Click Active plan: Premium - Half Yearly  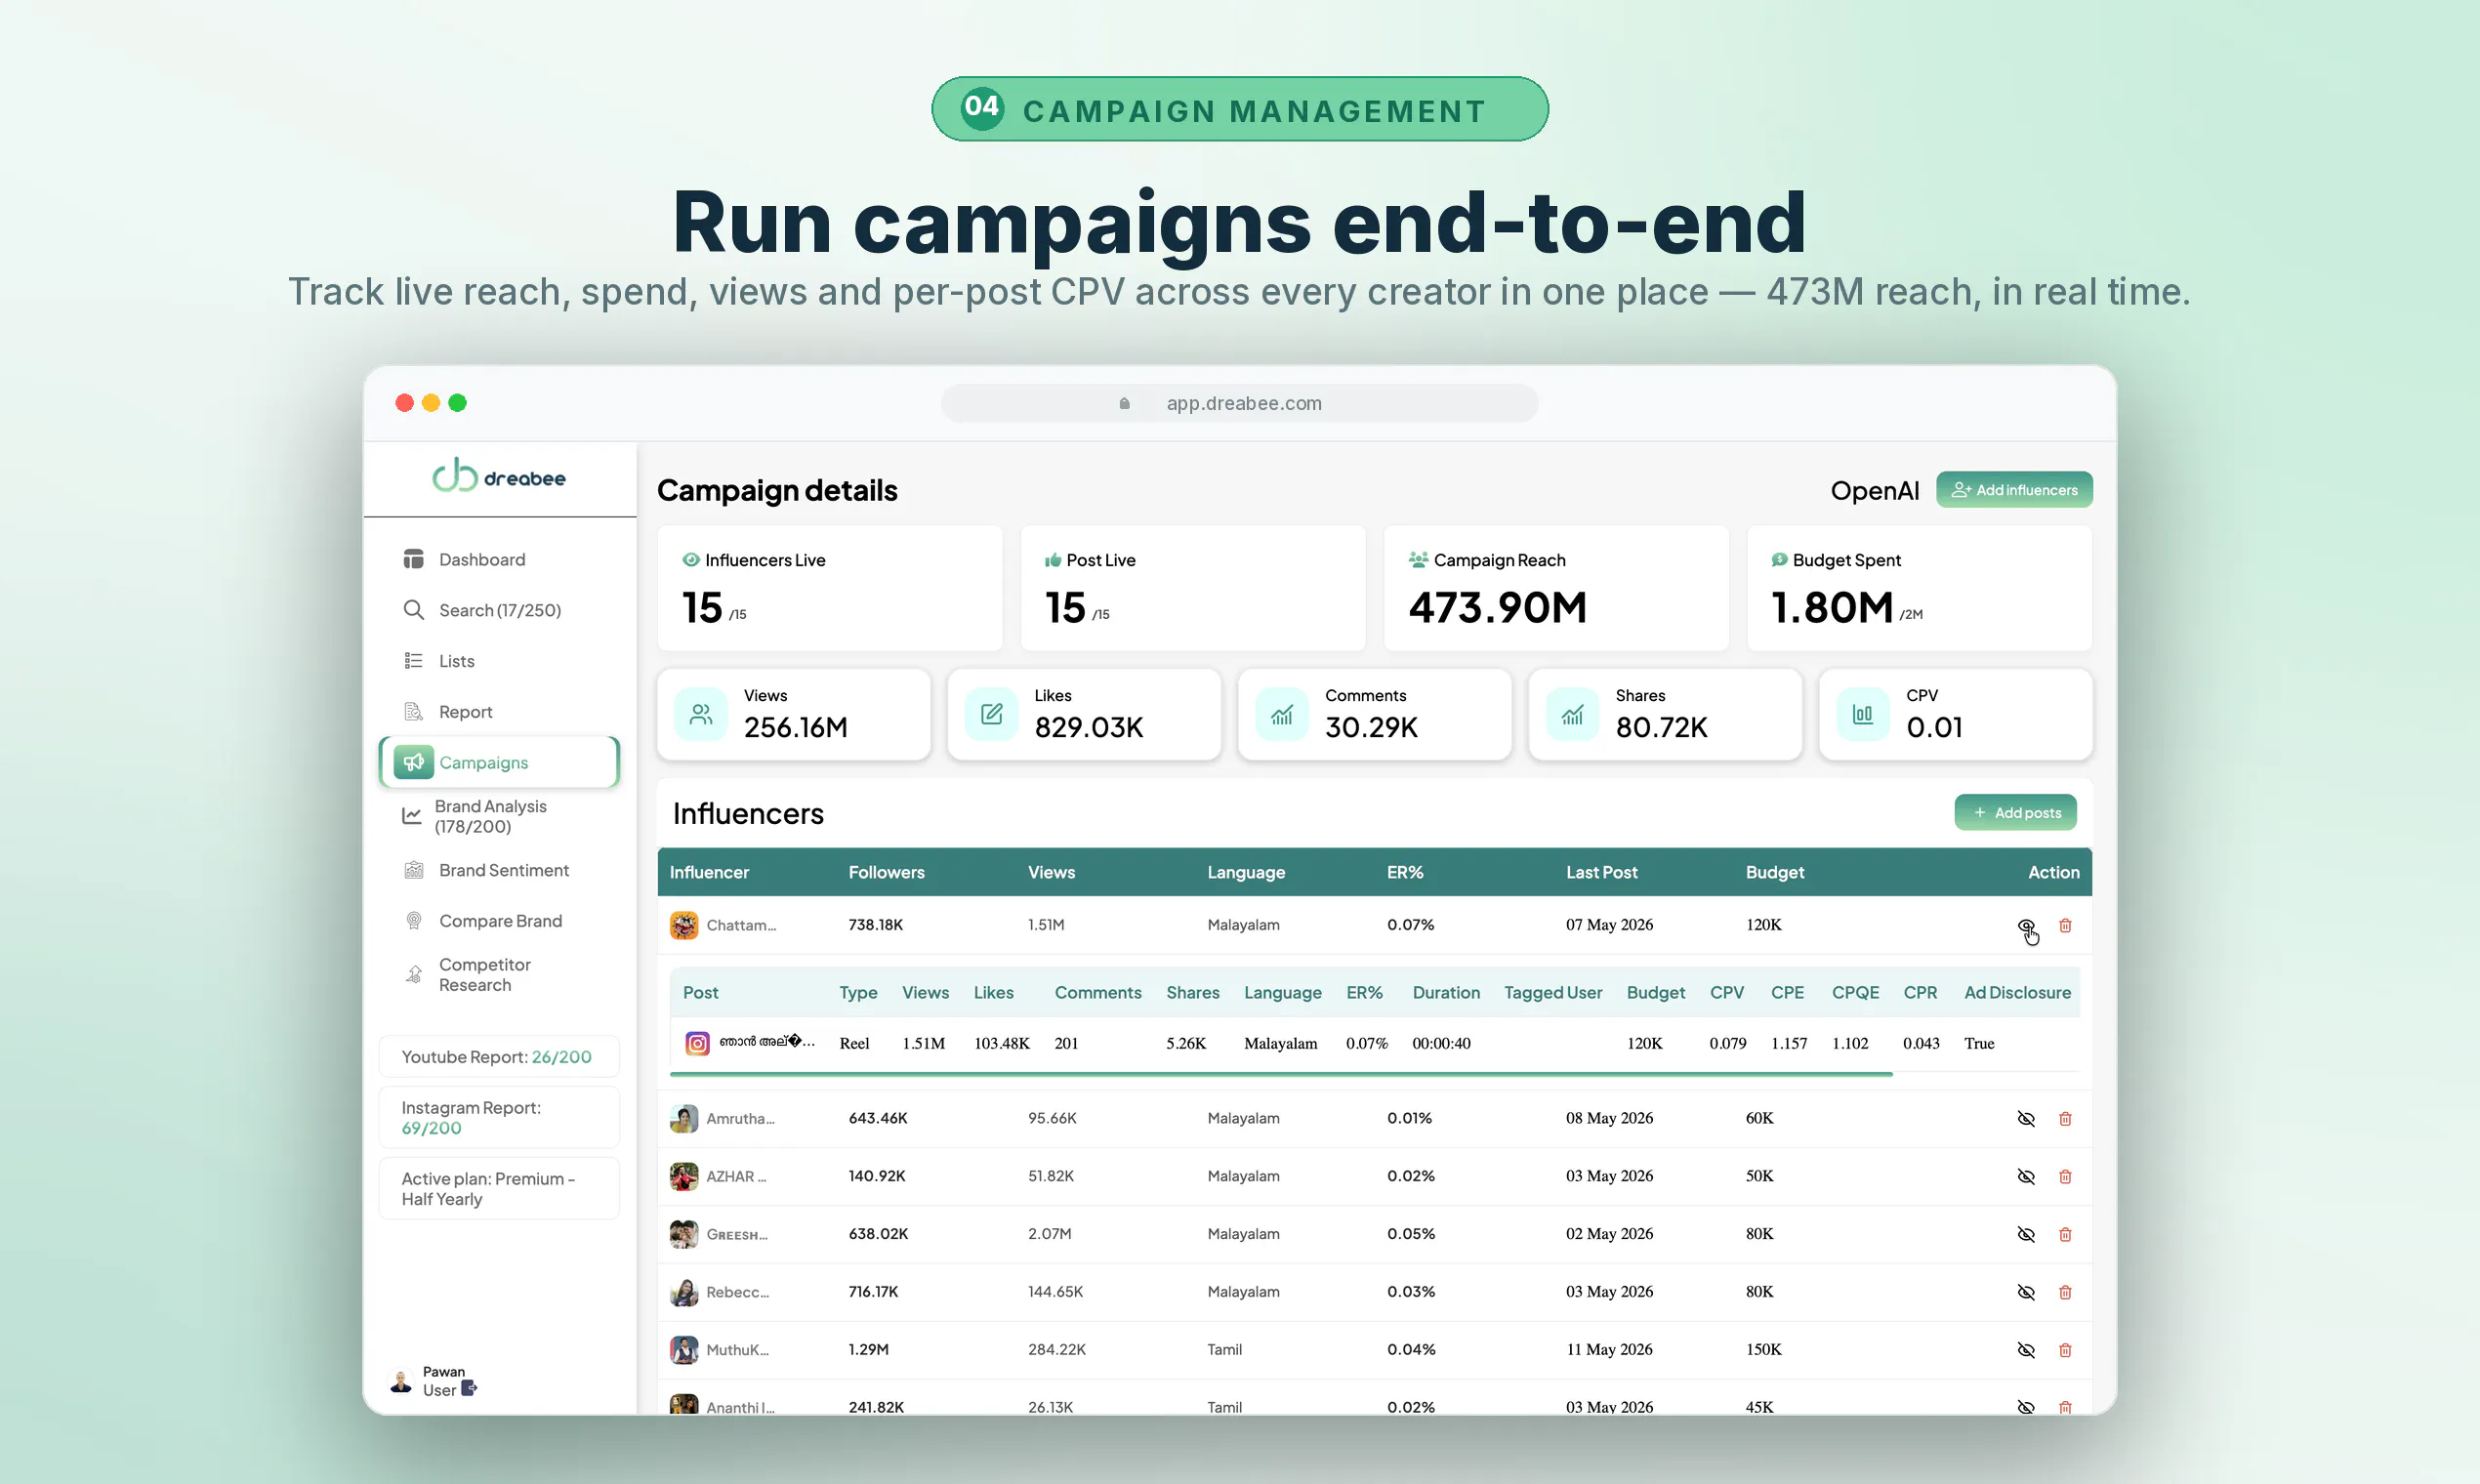(x=499, y=1189)
